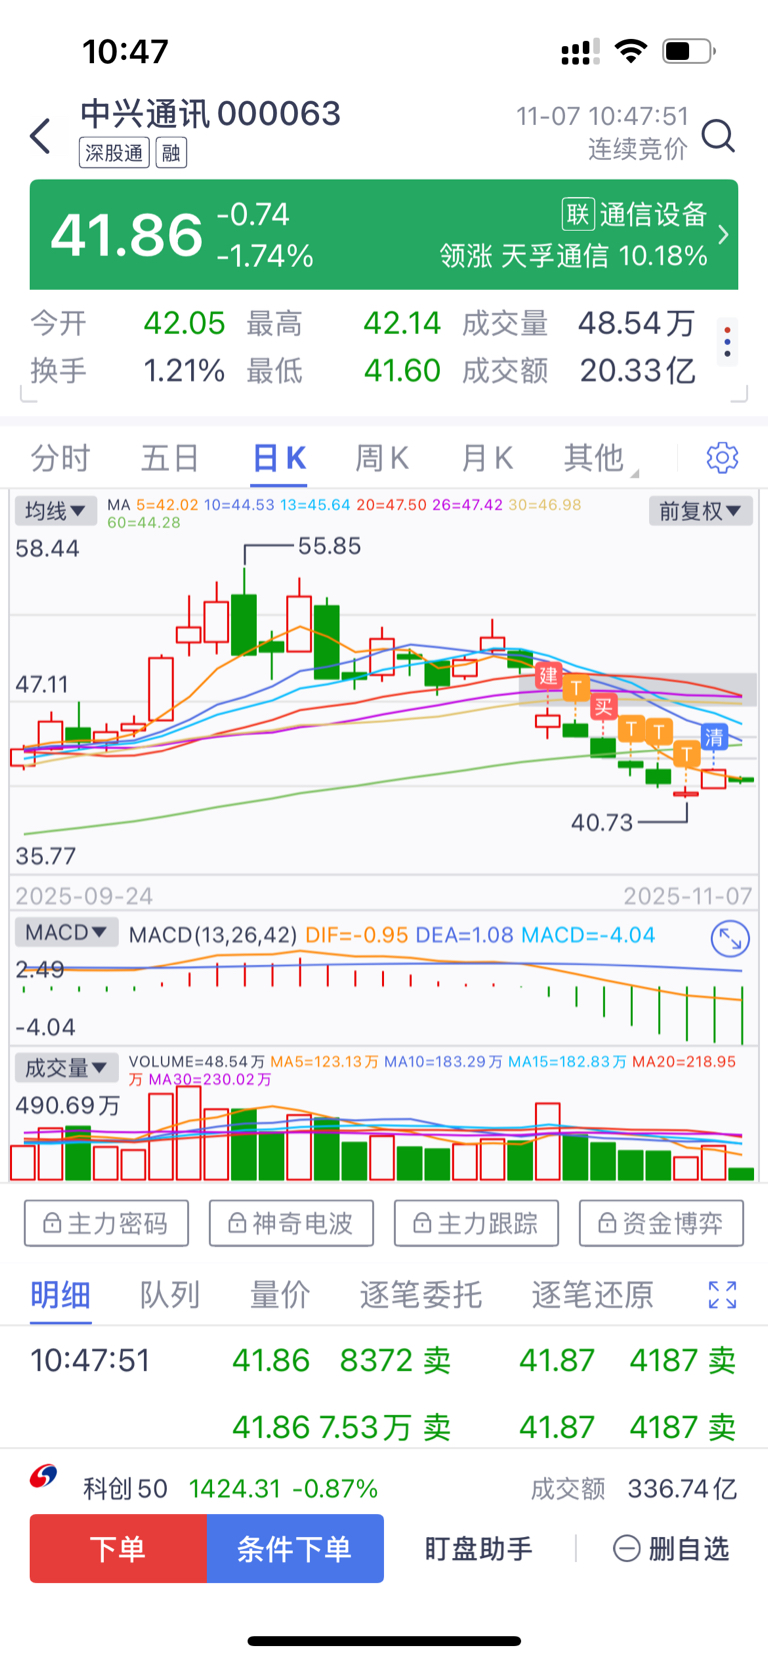Tap current price 41.86

[x=127, y=235]
